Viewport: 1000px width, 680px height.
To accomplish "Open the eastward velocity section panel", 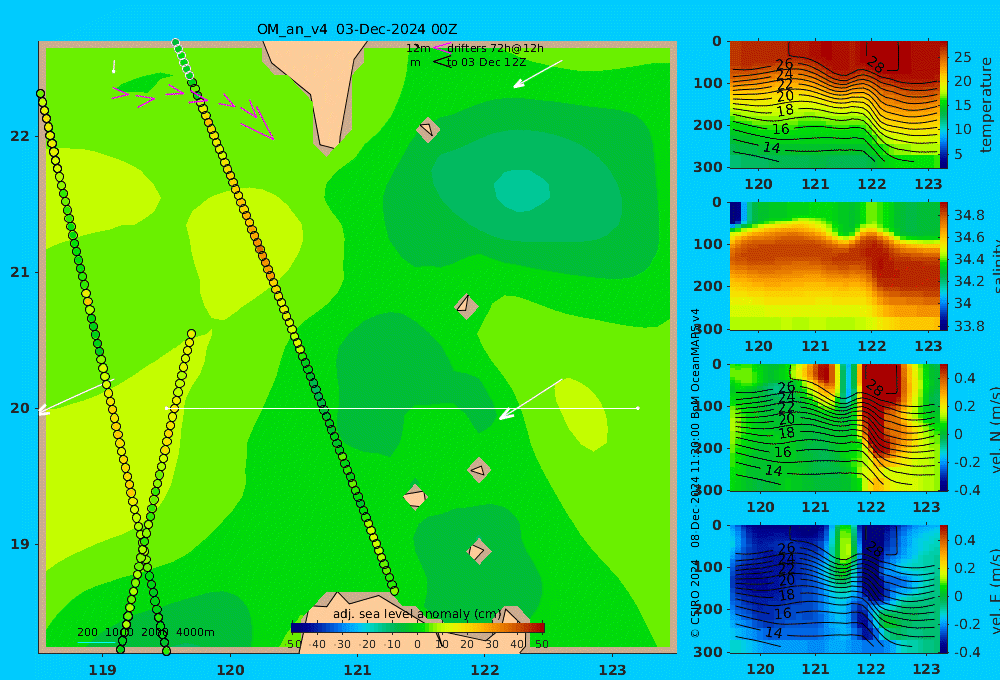I will pyautogui.click(x=834, y=589).
